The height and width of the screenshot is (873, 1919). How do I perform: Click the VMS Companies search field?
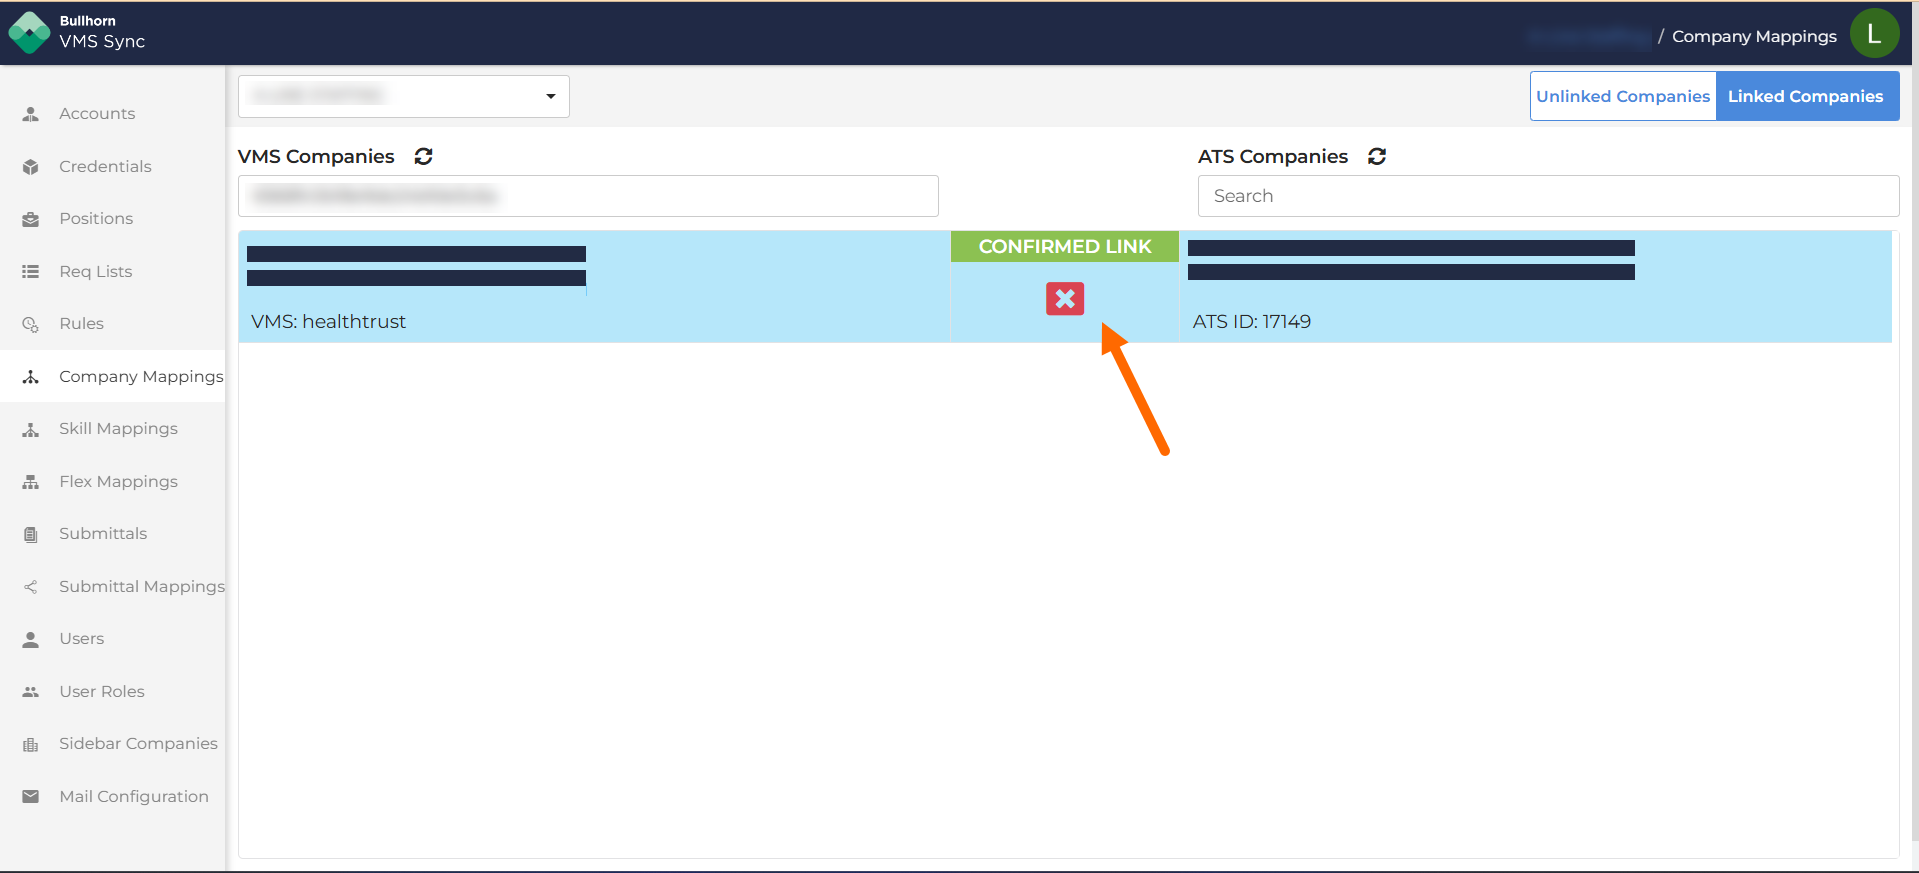[x=588, y=196]
